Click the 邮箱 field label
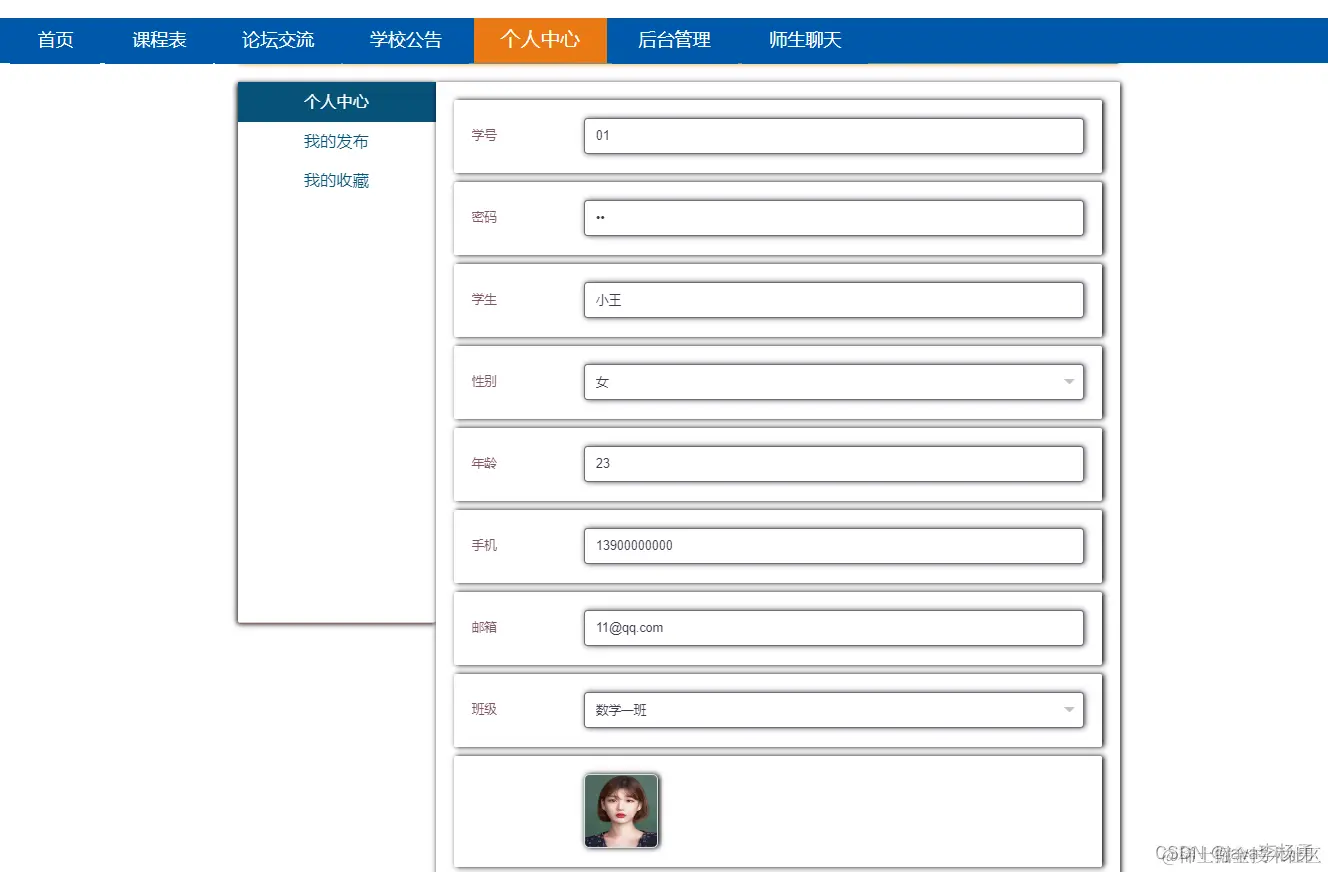 pyautogui.click(x=484, y=627)
